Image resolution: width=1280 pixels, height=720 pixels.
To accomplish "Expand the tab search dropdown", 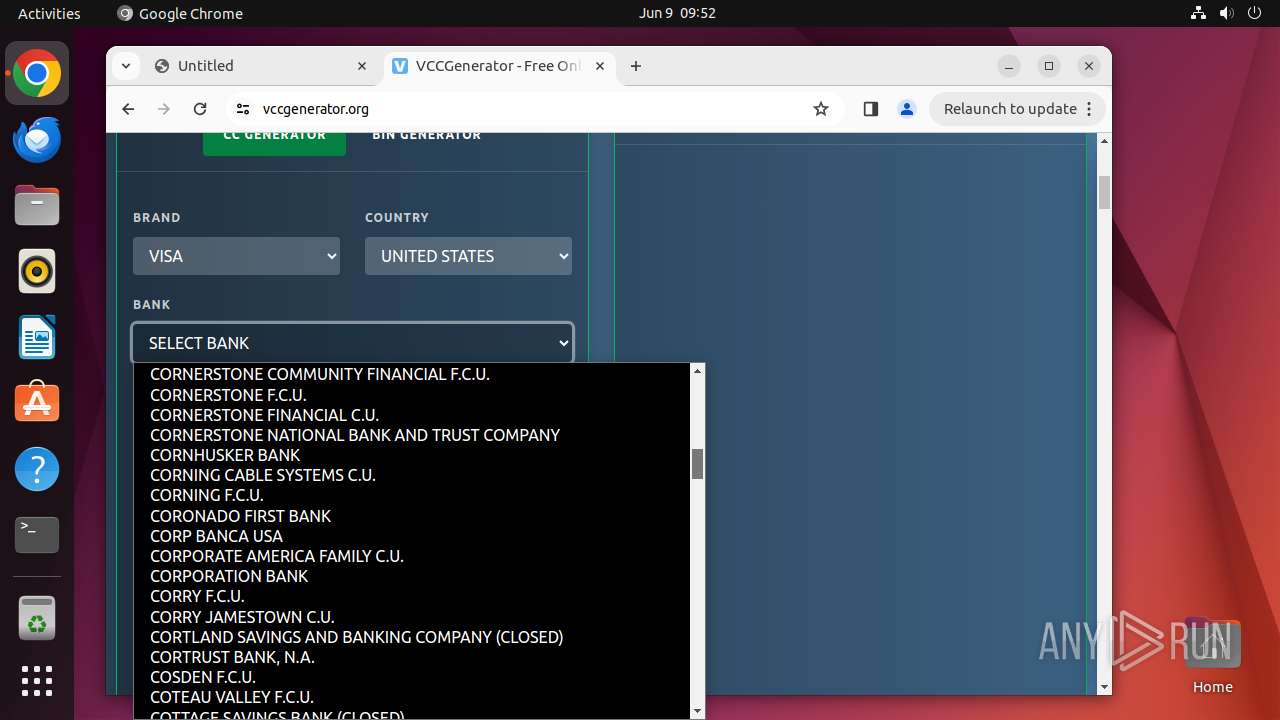I will 125,66.
